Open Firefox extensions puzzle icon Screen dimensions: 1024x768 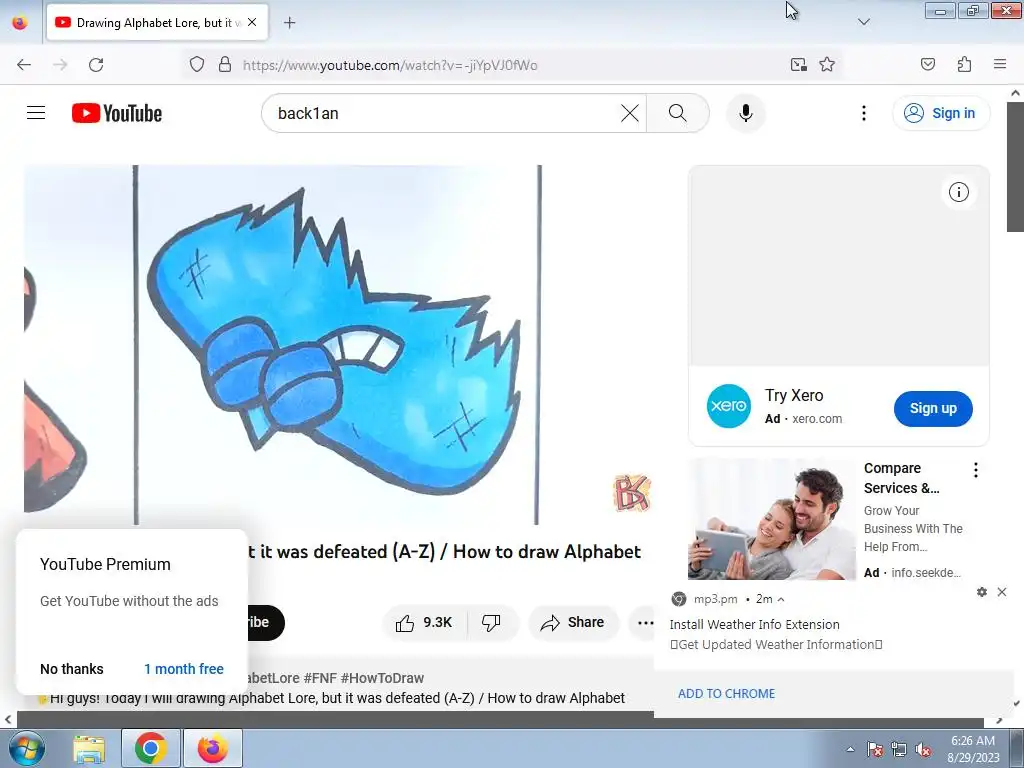pyautogui.click(x=964, y=65)
